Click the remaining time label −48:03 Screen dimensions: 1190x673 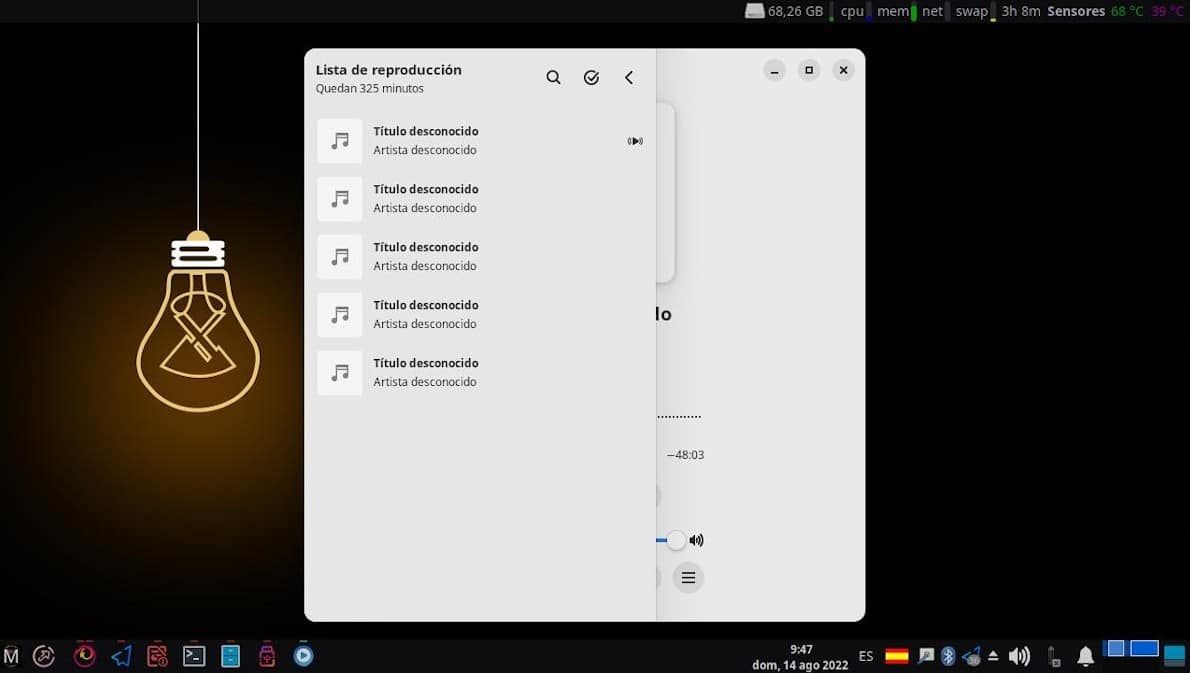[686, 455]
